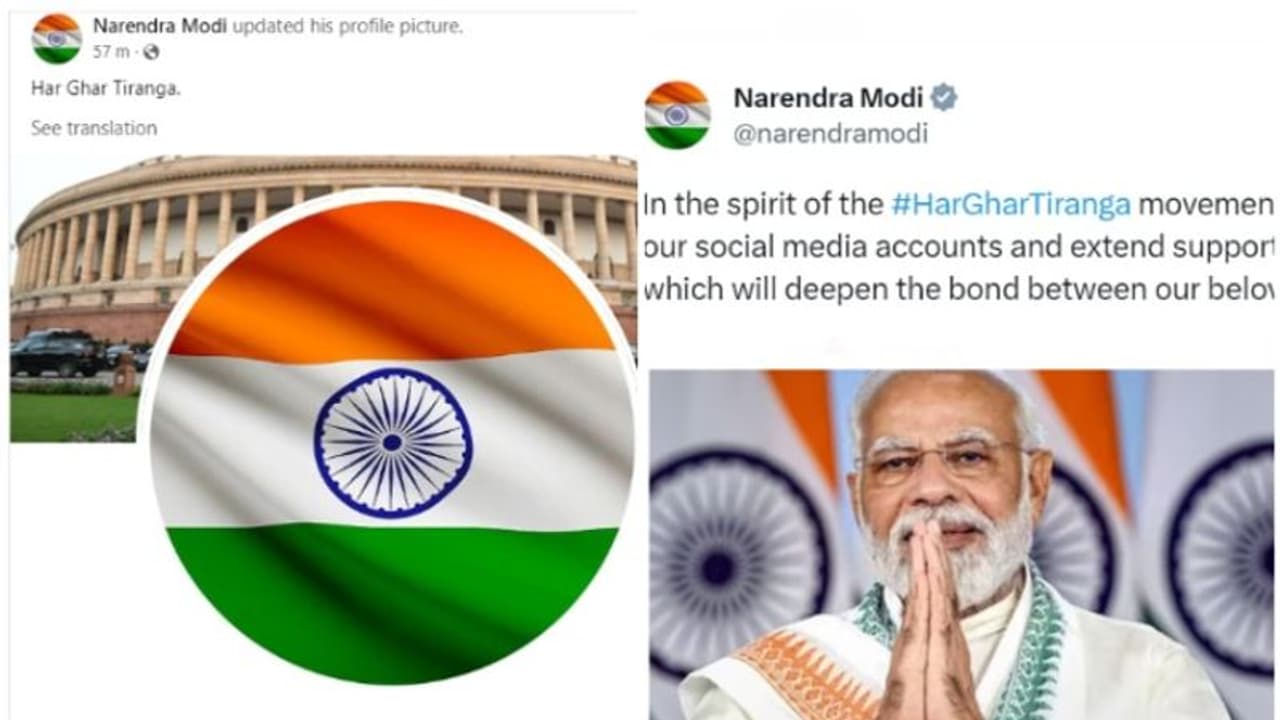Image resolution: width=1280 pixels, height=720 pixels.
Task: Open the large circular Indian flag profile picture
Action: coord(391,440)
